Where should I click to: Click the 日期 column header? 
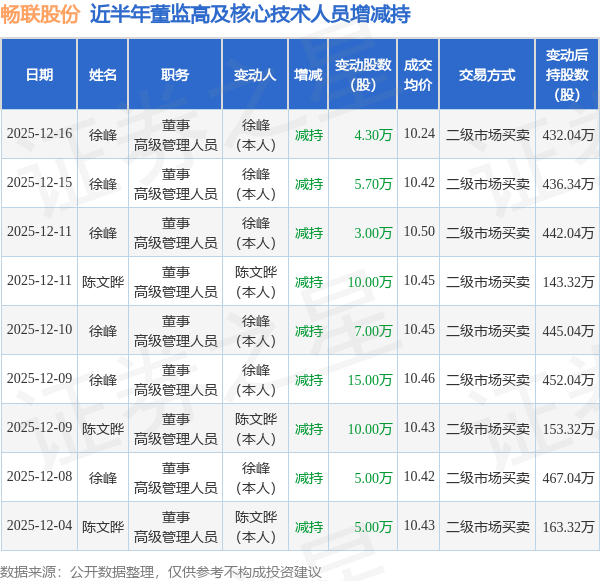39,74
